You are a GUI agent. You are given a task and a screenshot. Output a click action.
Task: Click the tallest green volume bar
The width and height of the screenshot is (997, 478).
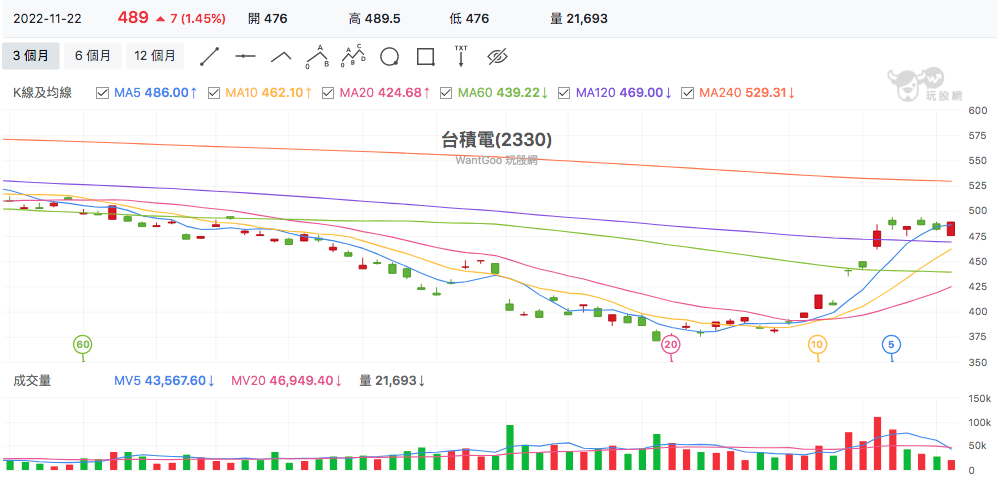509,447
